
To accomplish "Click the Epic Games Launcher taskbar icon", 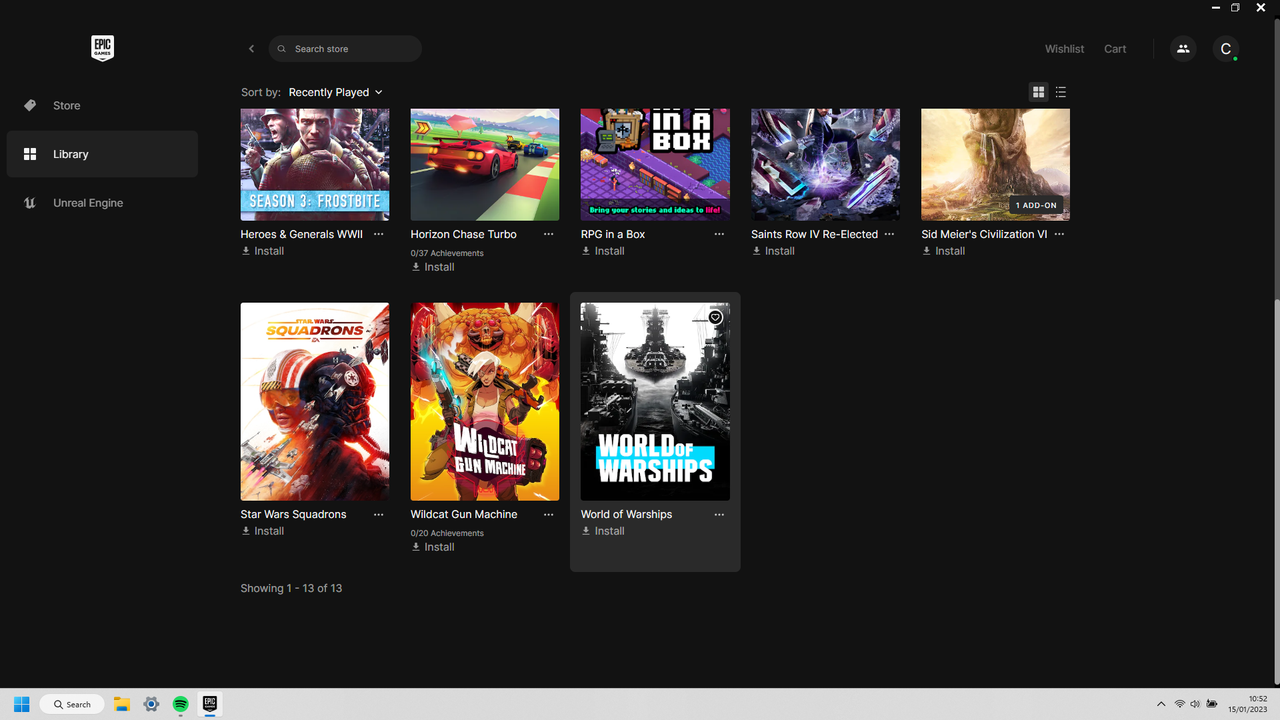I will click(210, 704).
